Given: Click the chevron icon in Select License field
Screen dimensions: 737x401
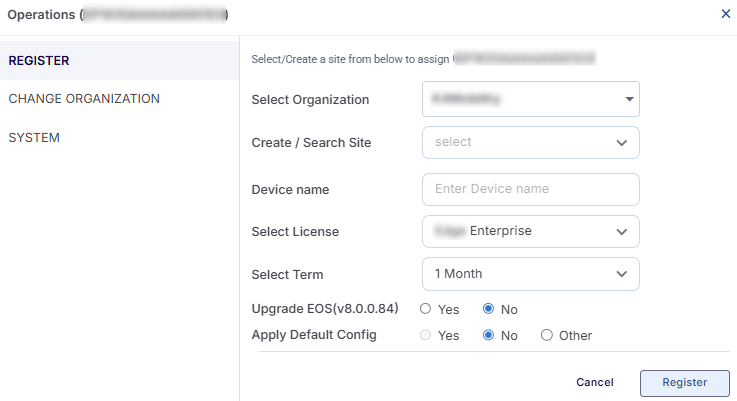Looking at the screenshot, I should (622, 232).
